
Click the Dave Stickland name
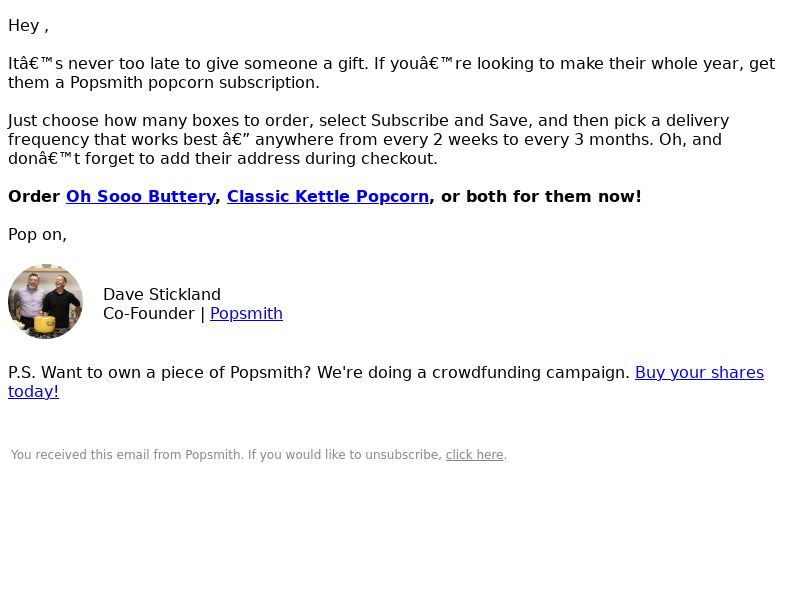pyautogui.click(x=162, y=294)
